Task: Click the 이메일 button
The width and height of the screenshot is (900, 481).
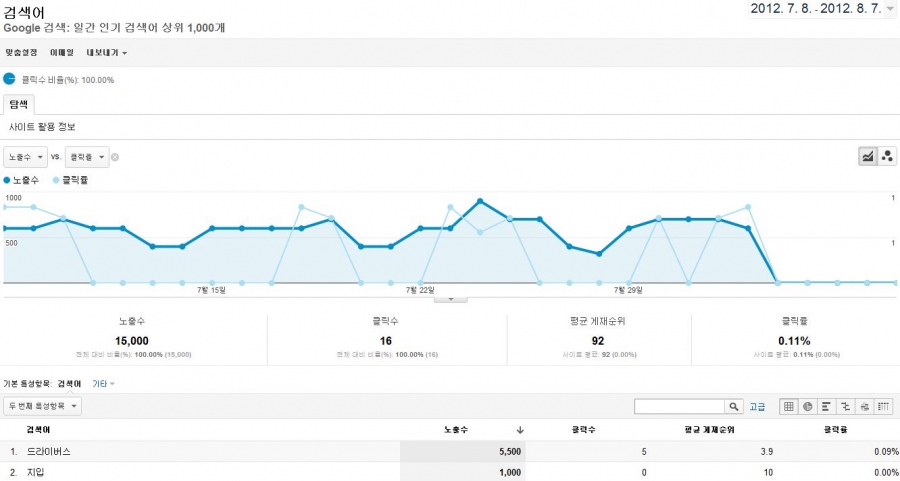Action: tap(62, 52)
